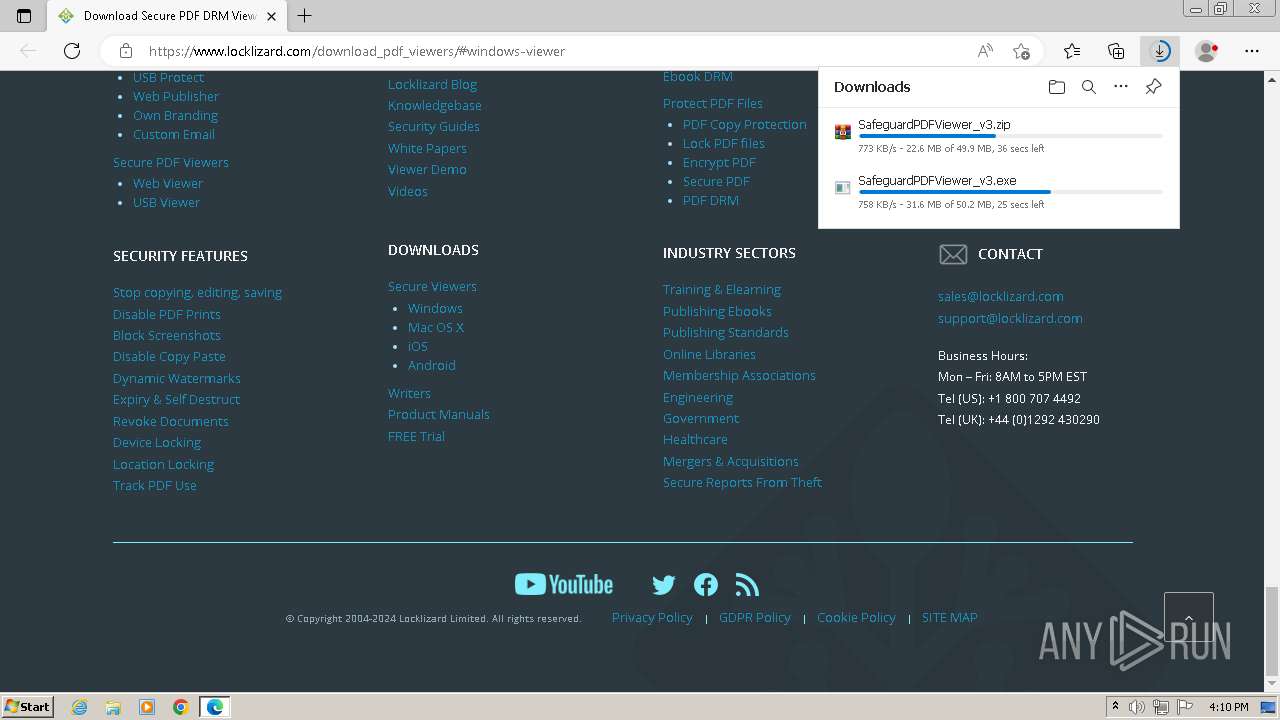Open the Locklizard Blog link

[432, 84]
